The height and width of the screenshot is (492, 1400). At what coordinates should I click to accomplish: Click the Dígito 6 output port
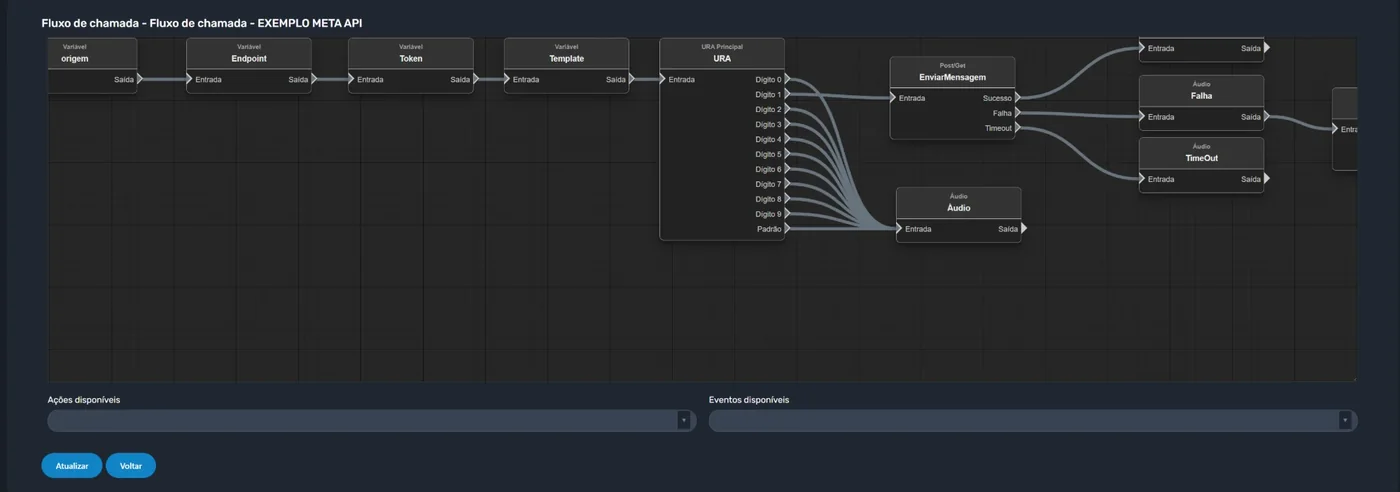coord(789,169)
